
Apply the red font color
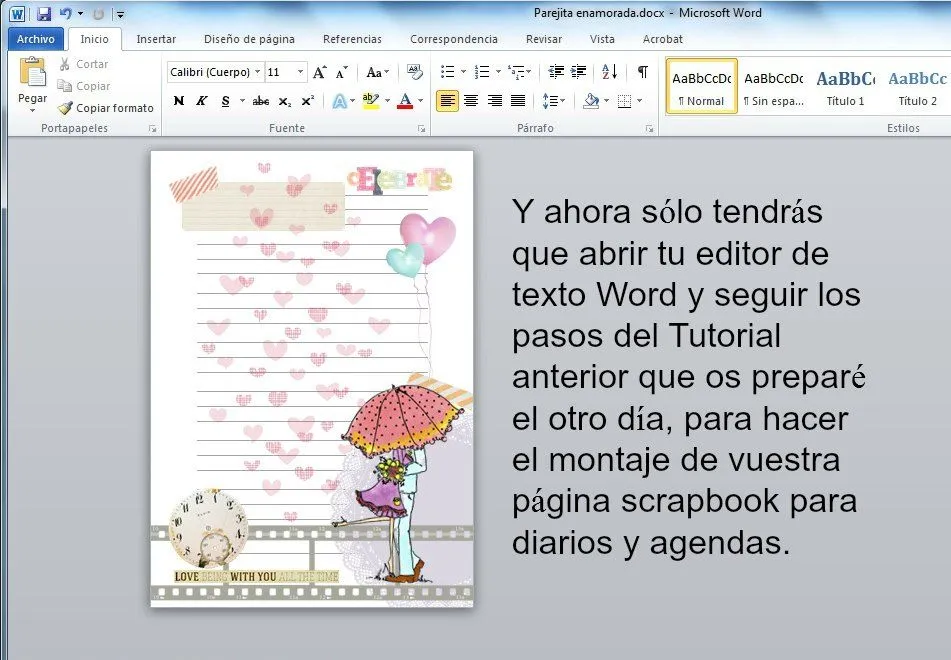[x=405, y=101]
